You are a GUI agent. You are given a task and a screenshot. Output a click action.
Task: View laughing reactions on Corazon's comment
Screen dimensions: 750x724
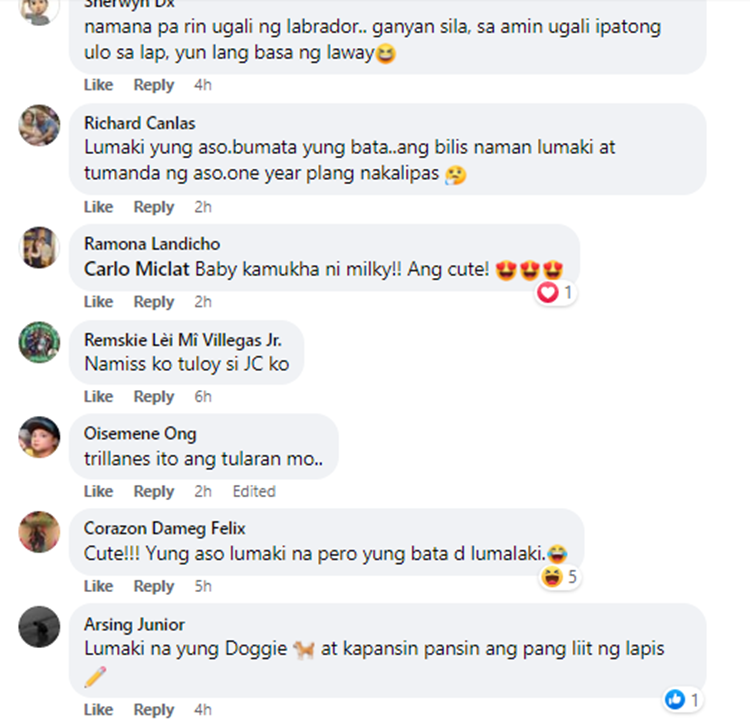coord(559,577)
